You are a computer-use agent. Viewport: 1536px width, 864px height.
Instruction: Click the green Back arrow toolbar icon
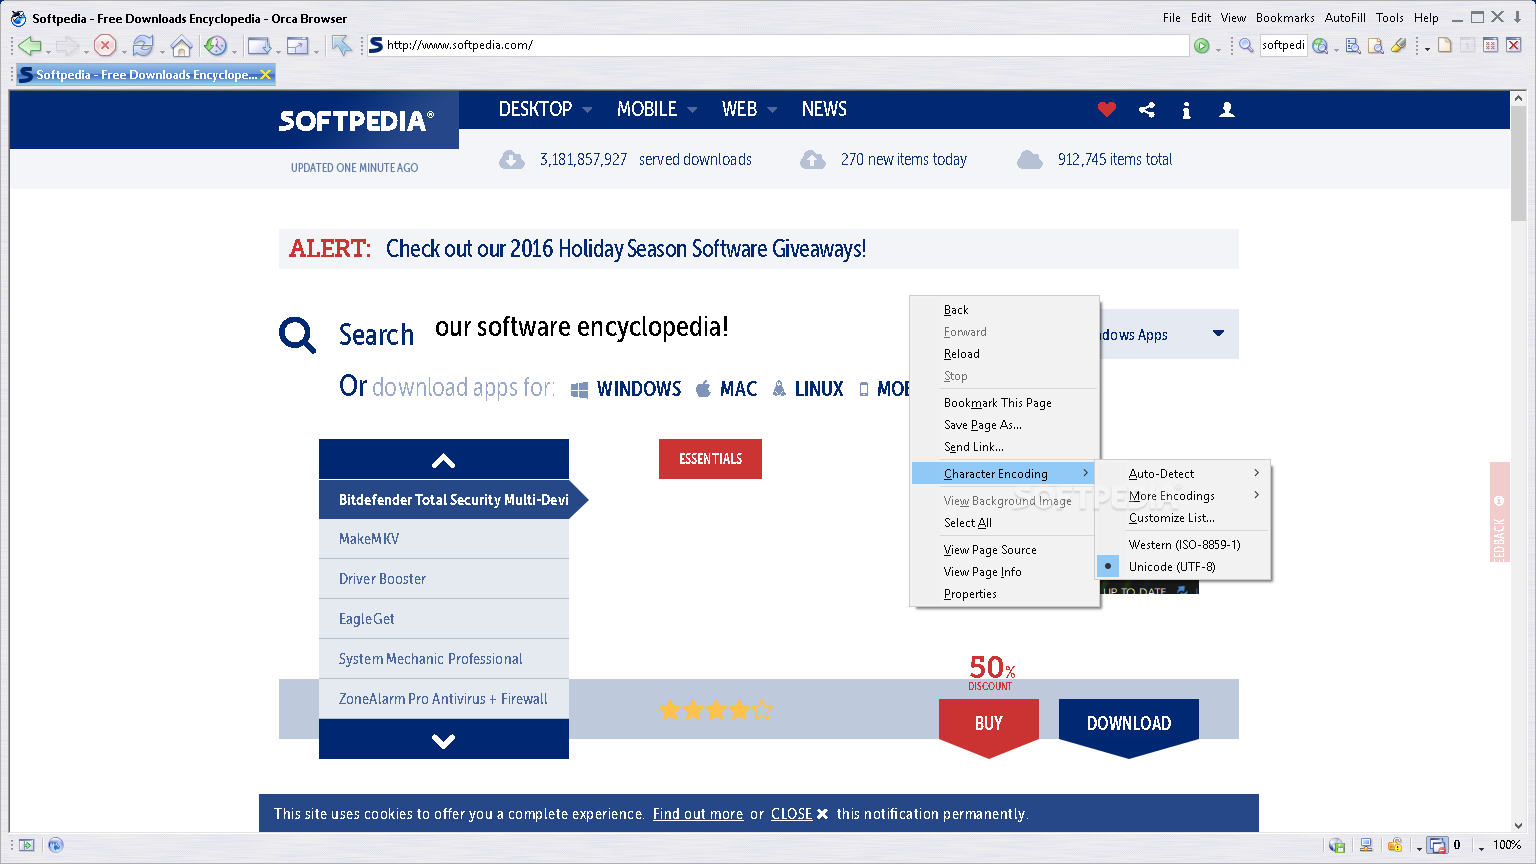tap(29, 45)
